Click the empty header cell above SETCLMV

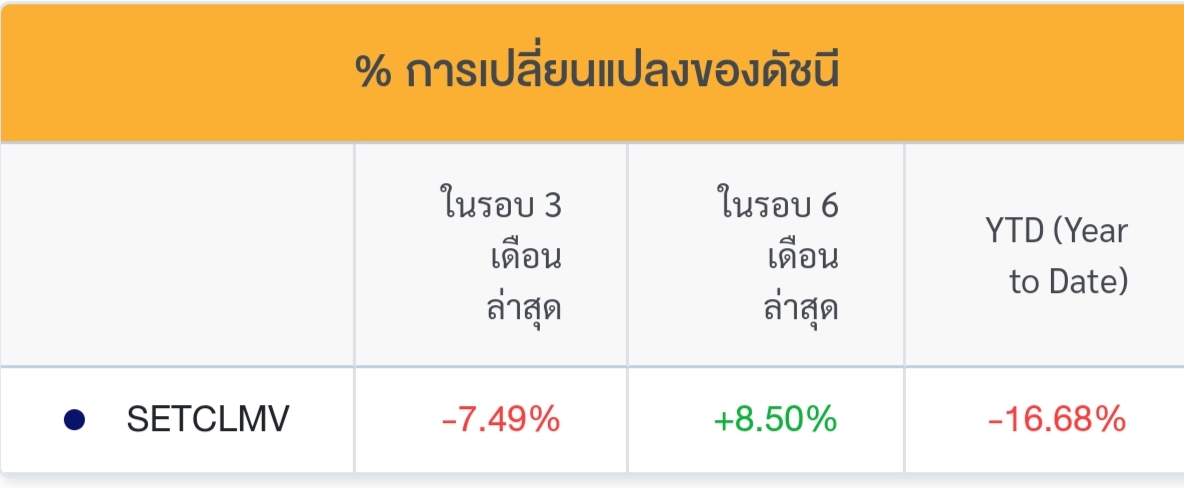coord(177,255)
